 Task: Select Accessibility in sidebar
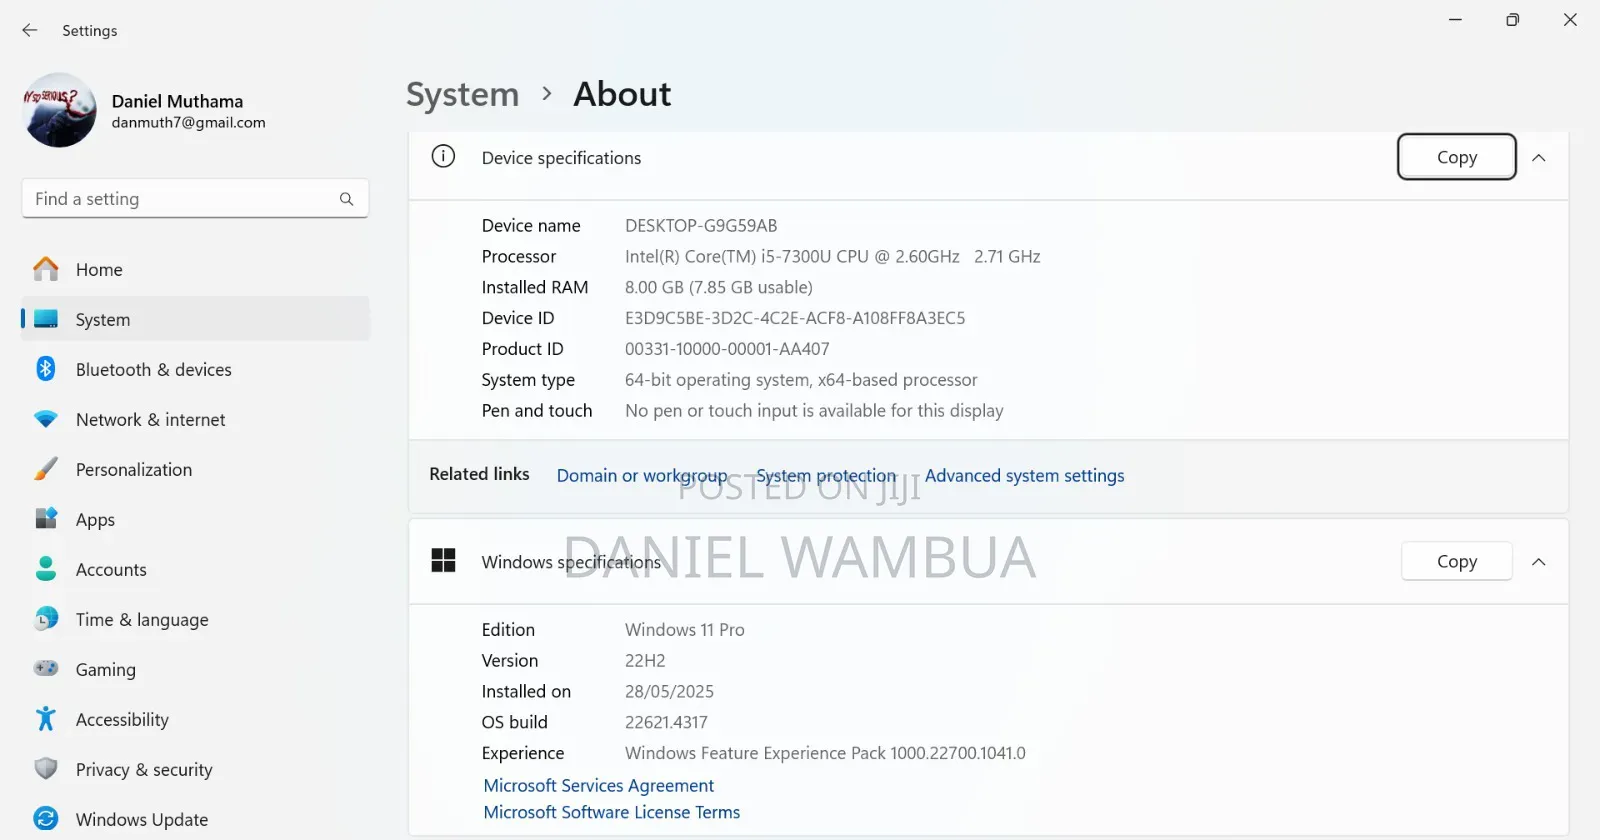point(196,719)
